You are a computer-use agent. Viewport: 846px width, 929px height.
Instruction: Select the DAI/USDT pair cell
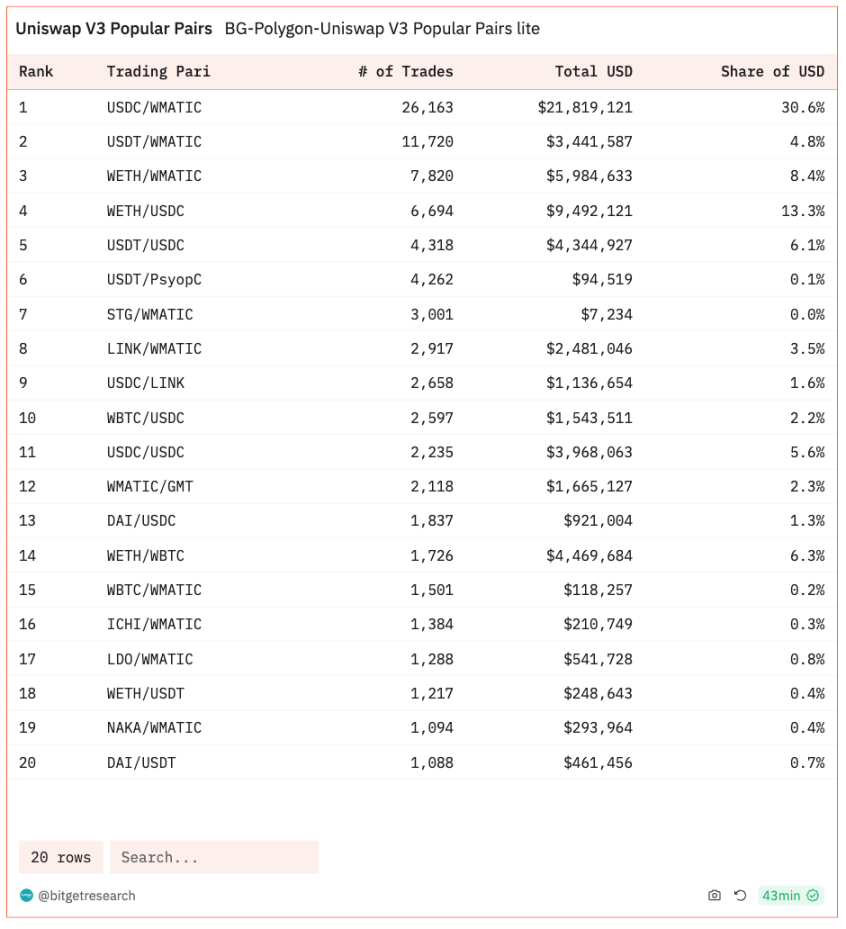(141, 762)
